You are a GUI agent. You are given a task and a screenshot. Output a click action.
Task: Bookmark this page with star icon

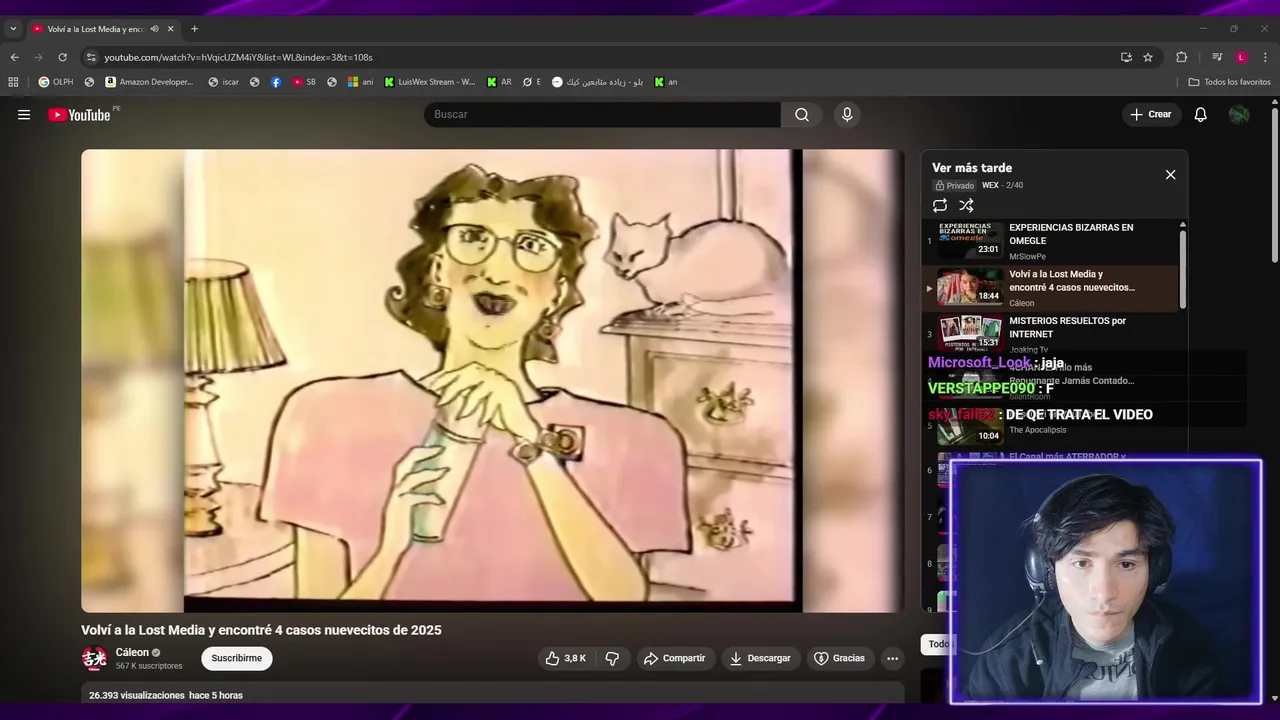click(1148, 57)
